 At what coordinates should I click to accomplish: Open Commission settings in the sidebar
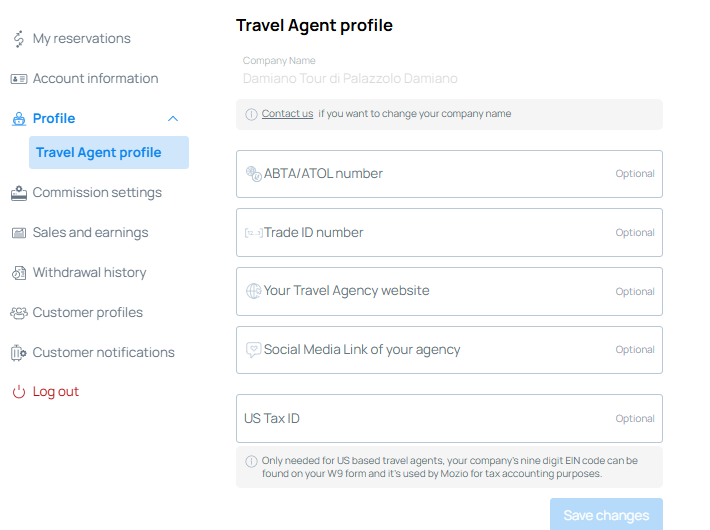pyautogui.click(x=97, y=193)
